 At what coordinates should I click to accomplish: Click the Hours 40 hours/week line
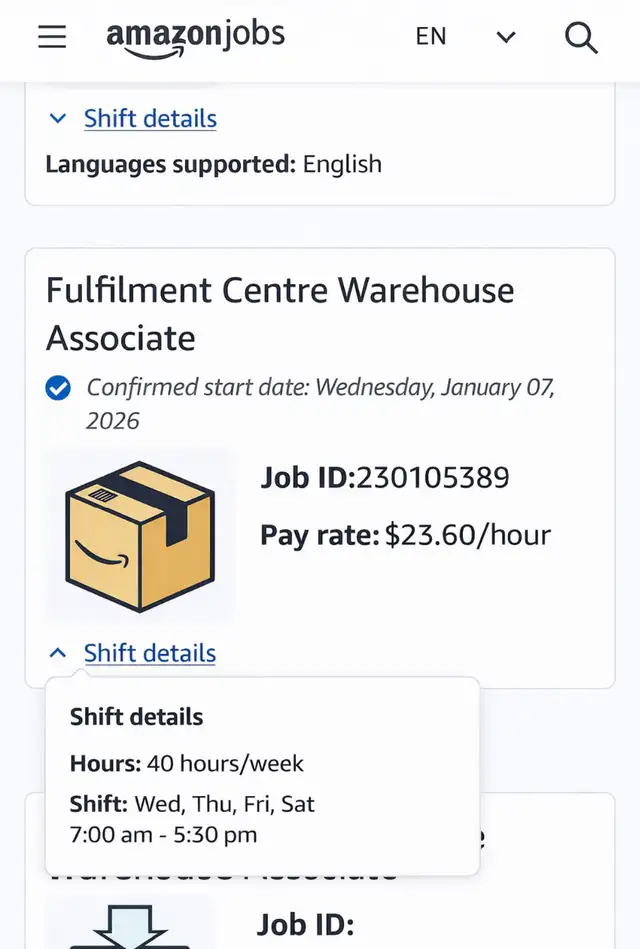tap(187, 764)
